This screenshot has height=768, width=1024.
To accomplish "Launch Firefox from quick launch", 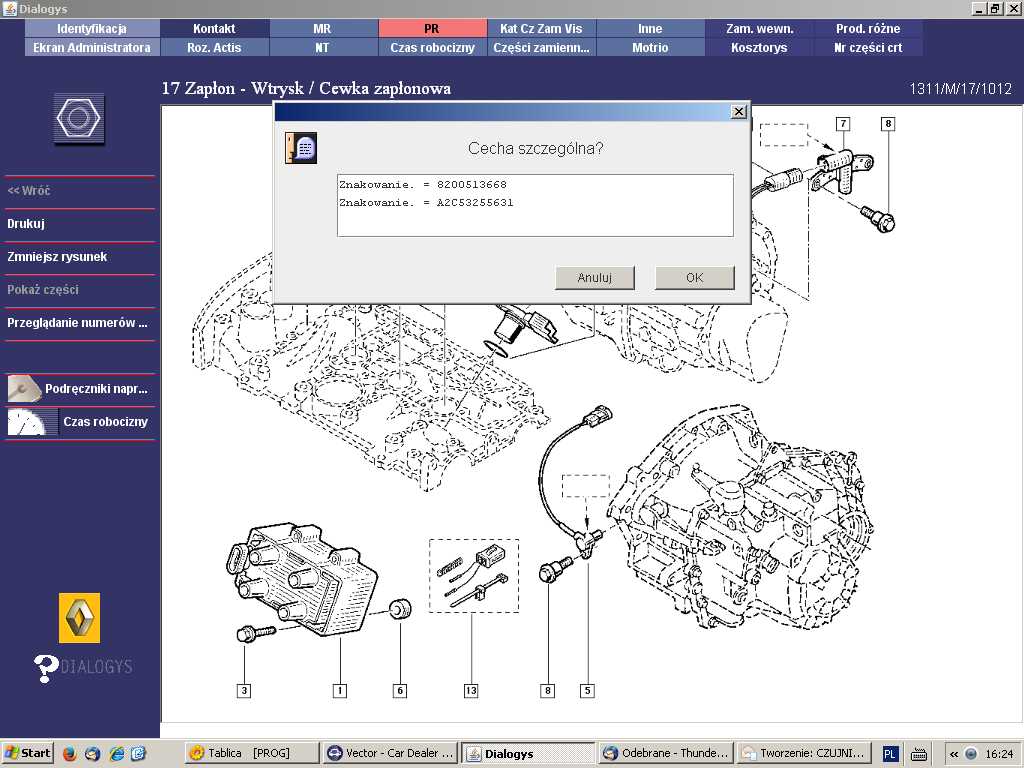I will pos(69,754).
